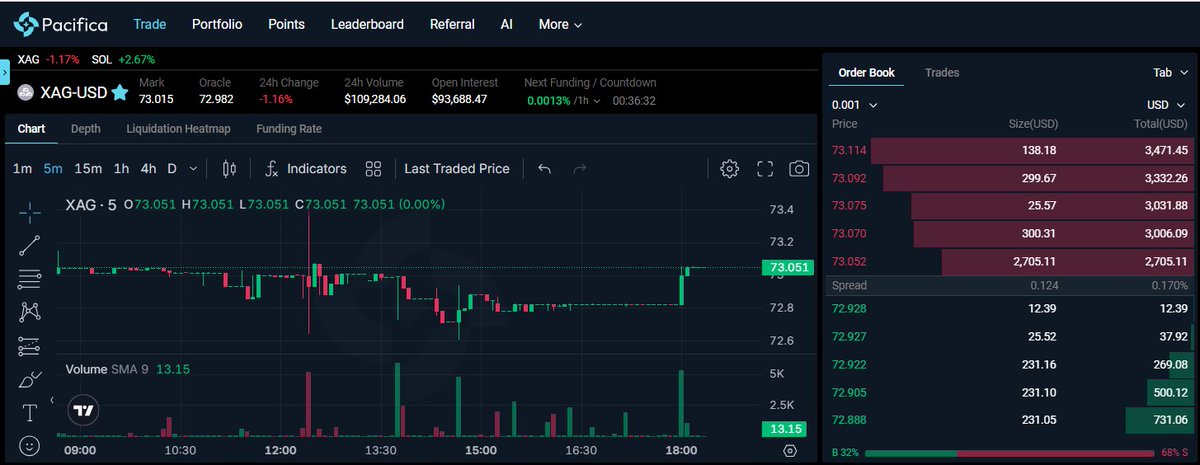Expand the More navigation menu

coord(560,24)
